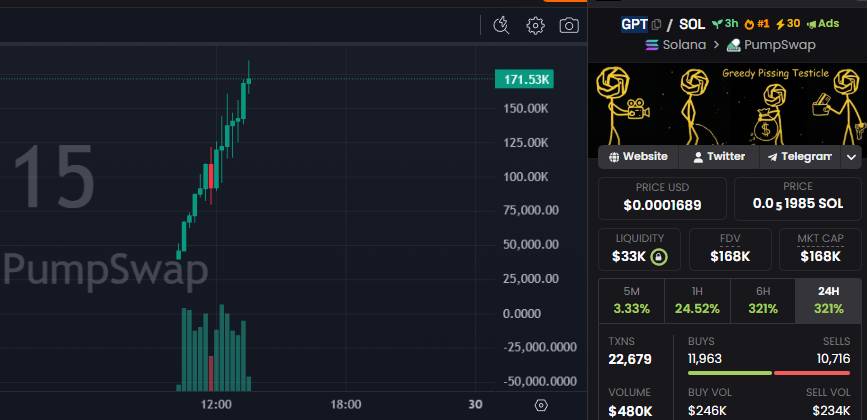Open the token Telegram link
This screenshot has width=867, height=420.
800,157
